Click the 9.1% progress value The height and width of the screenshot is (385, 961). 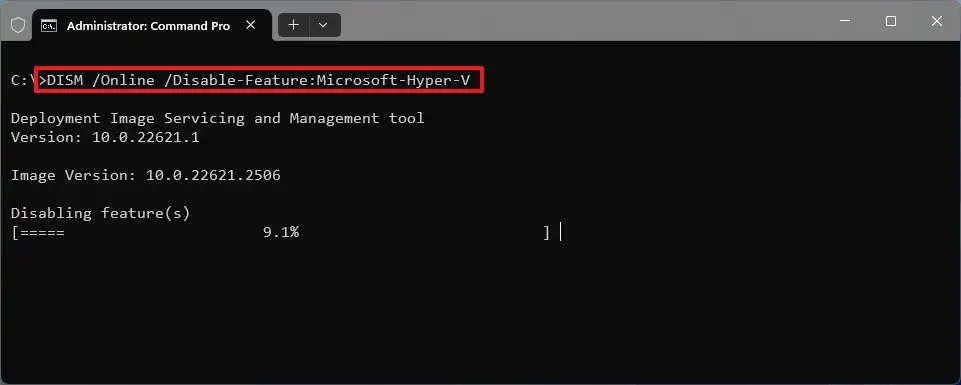(x=281, y=232)
